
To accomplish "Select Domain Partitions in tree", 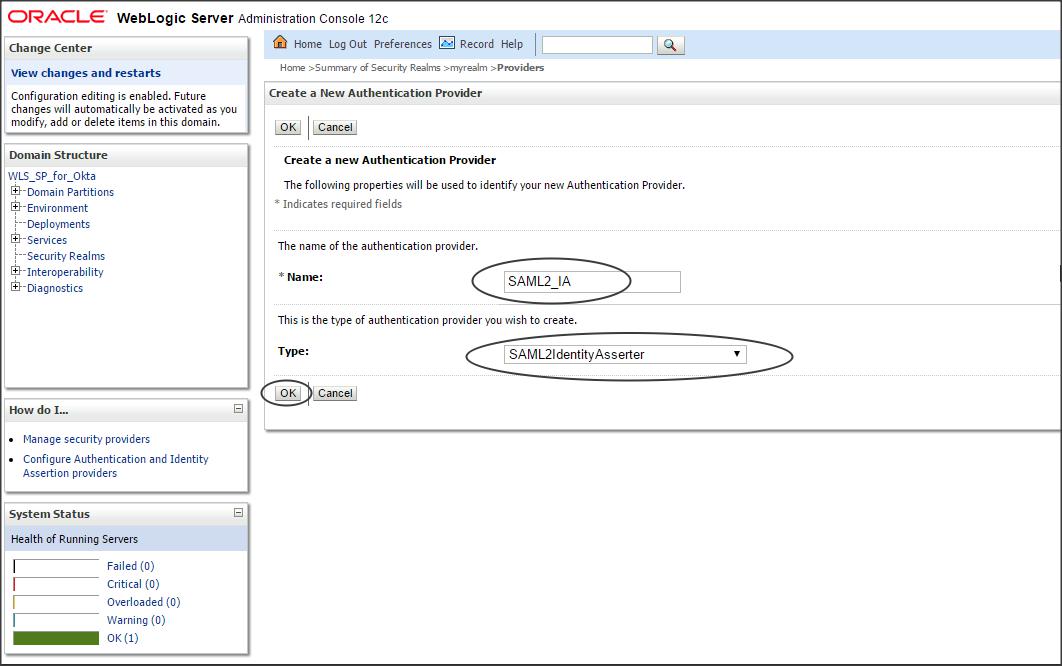I will click(x=70, y=192).
